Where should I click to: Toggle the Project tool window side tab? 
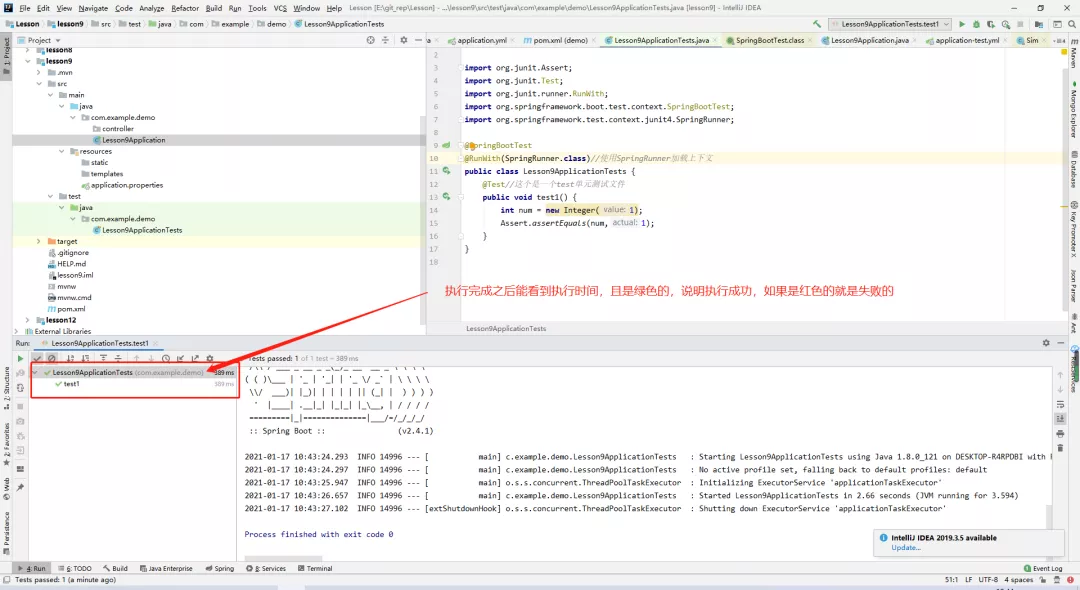[x=6, y=52]
